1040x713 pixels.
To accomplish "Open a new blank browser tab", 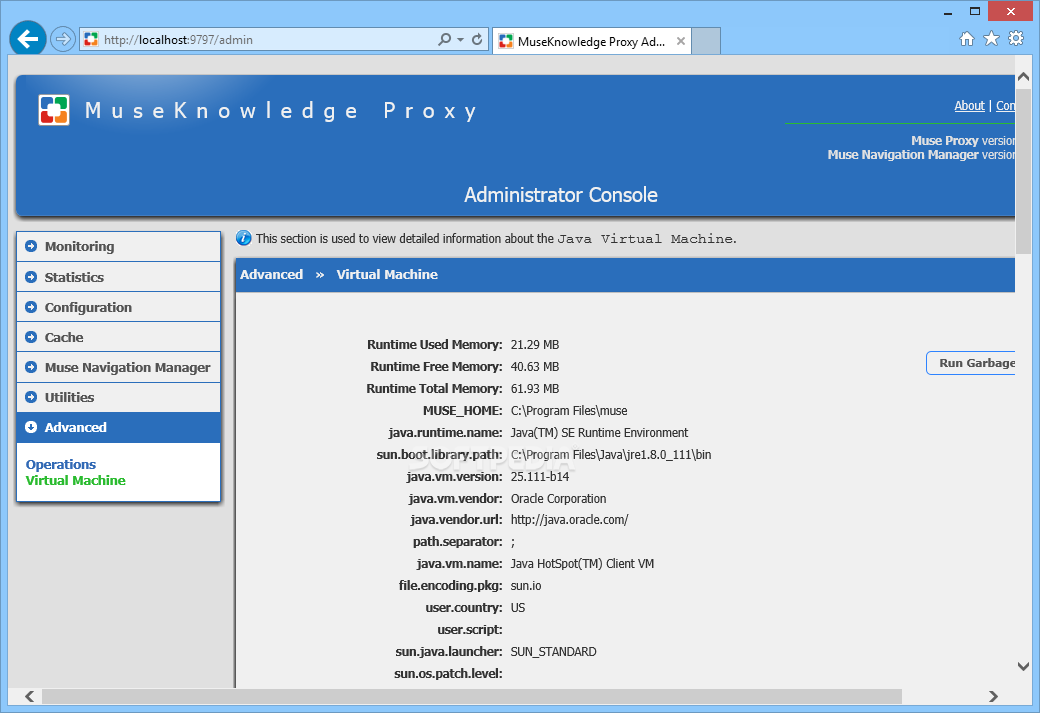I will (706, 41).
